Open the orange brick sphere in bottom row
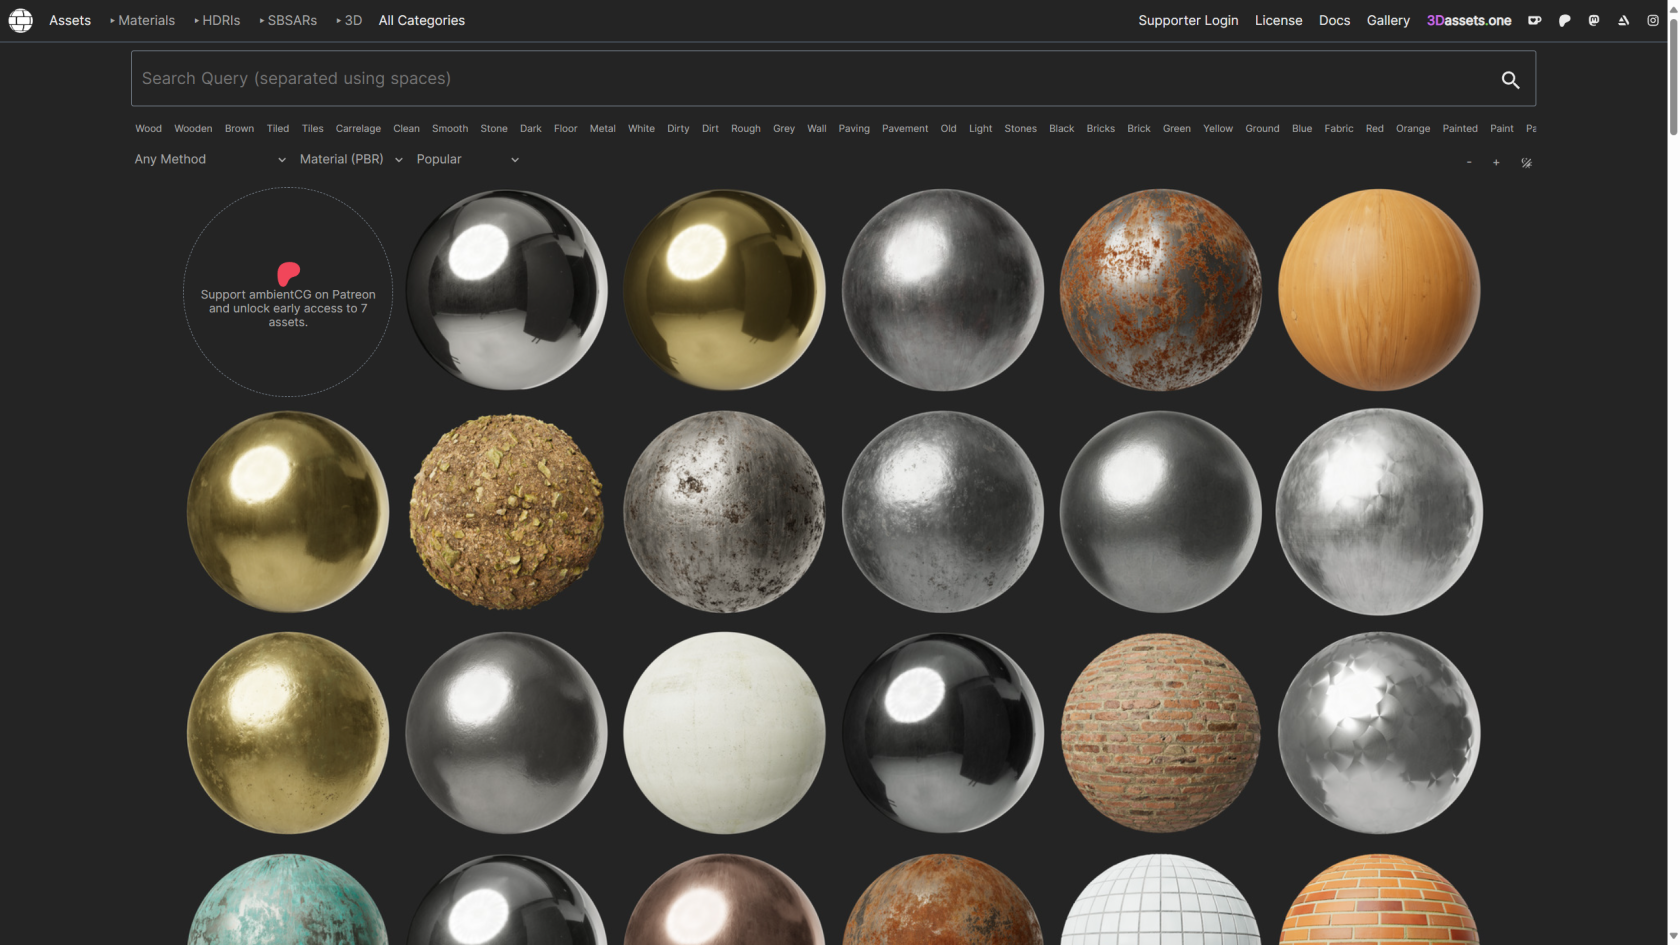Image resolution: width=1680 pixels, height=945 pixels. 1379,900
